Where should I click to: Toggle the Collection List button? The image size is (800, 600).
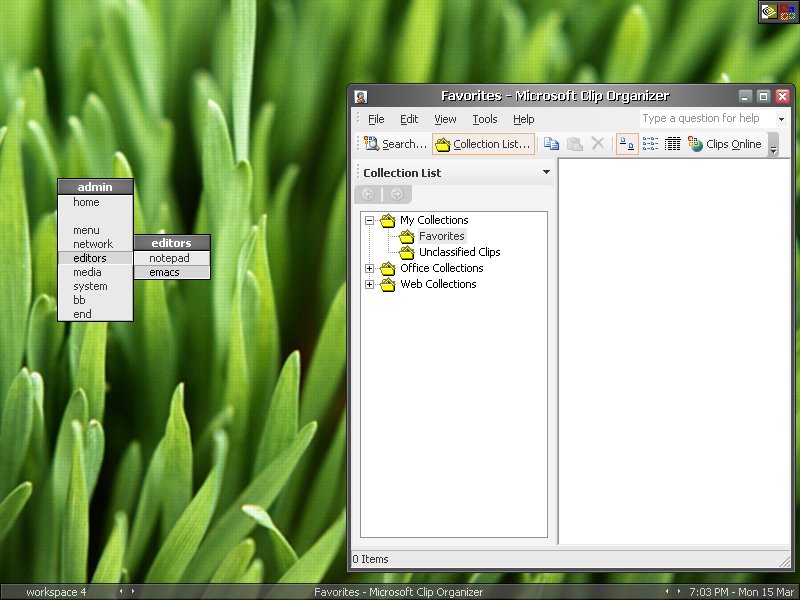tap(483, 144)
